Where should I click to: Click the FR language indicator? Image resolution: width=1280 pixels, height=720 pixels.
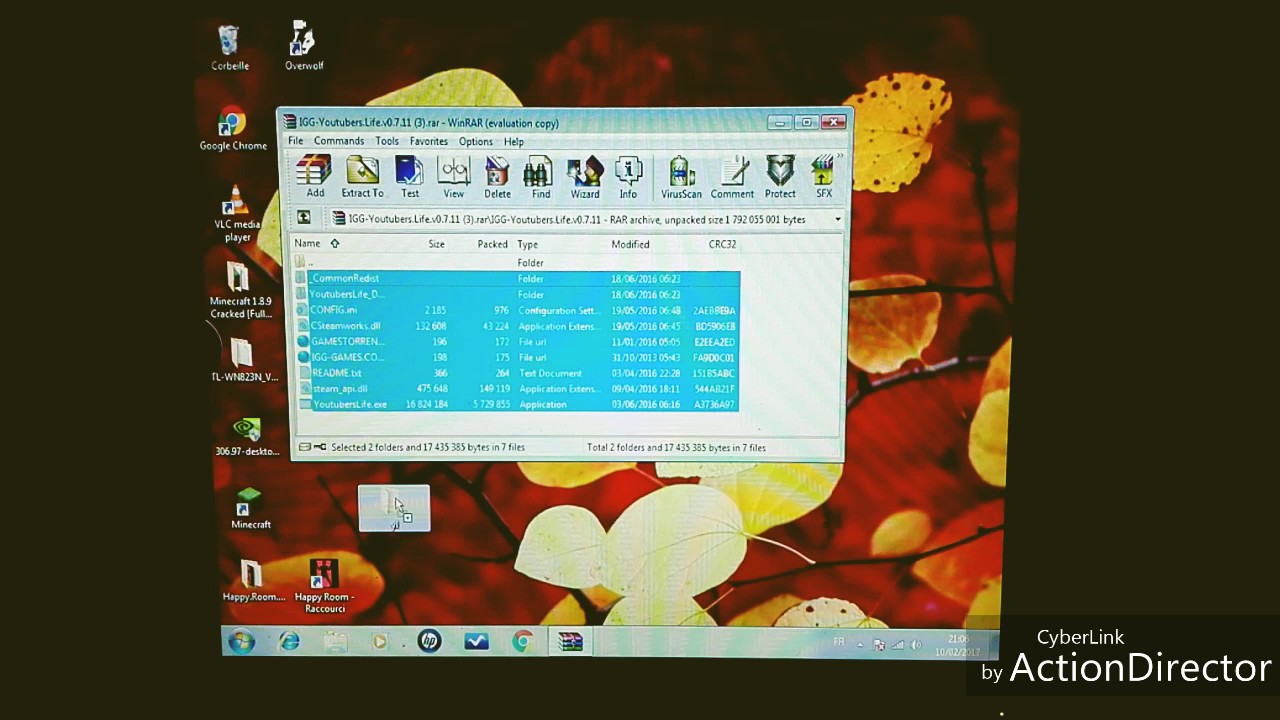839,642
